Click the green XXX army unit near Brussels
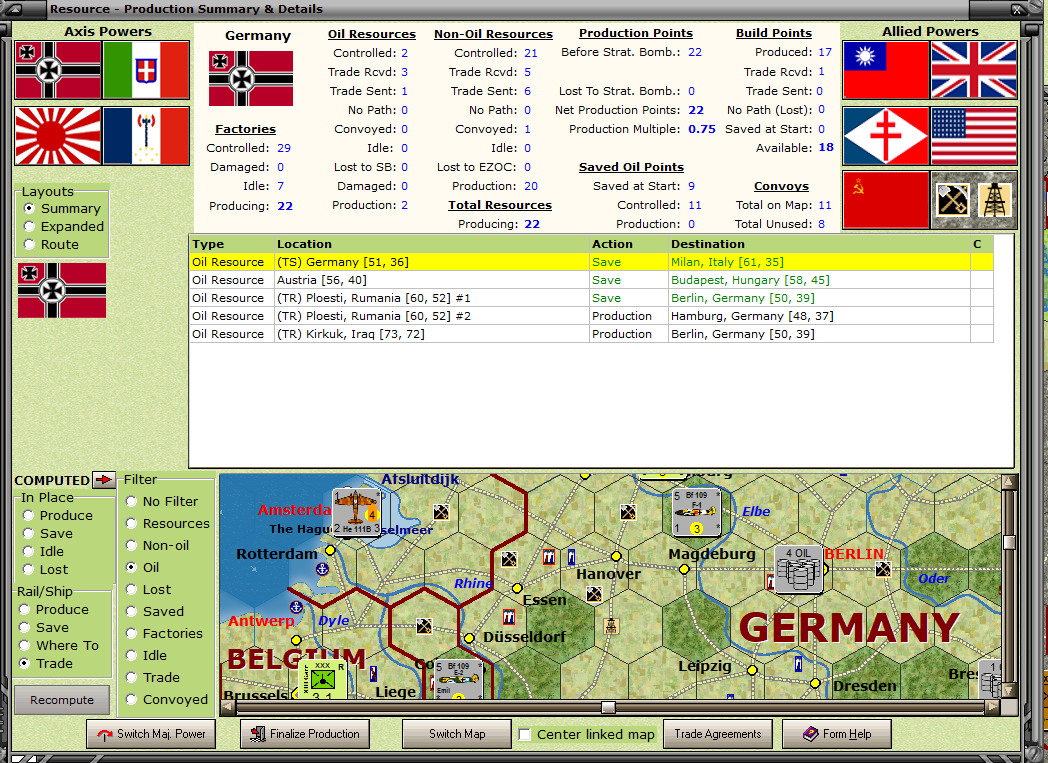This screenshot has height=763, width=1048. tap(323, 680)
